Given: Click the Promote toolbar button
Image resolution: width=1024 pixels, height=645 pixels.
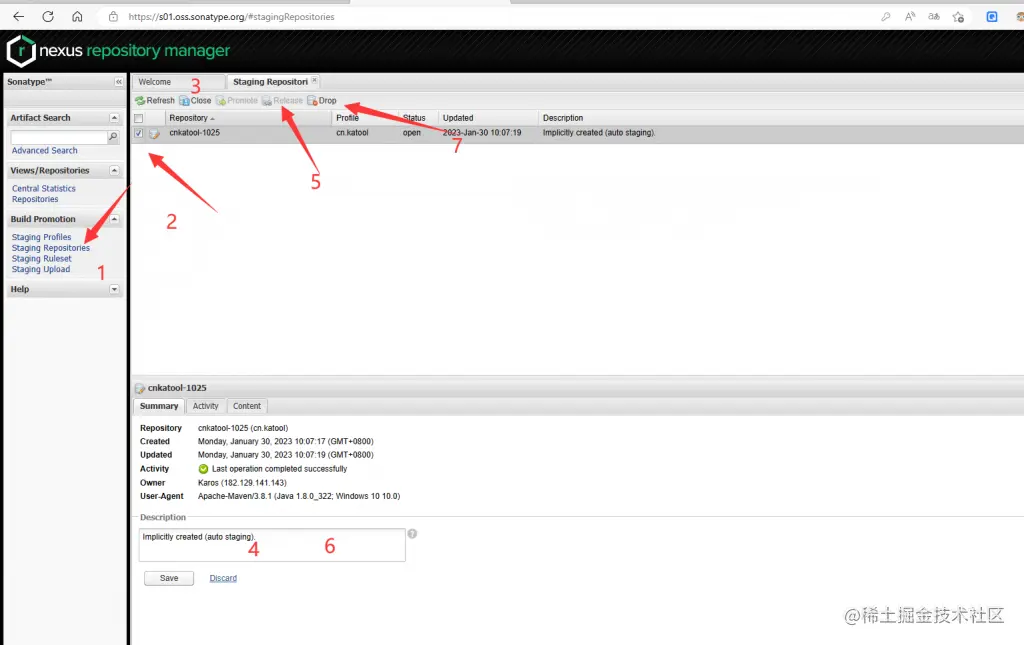Looking at the screenshot, I should (237, 101).
